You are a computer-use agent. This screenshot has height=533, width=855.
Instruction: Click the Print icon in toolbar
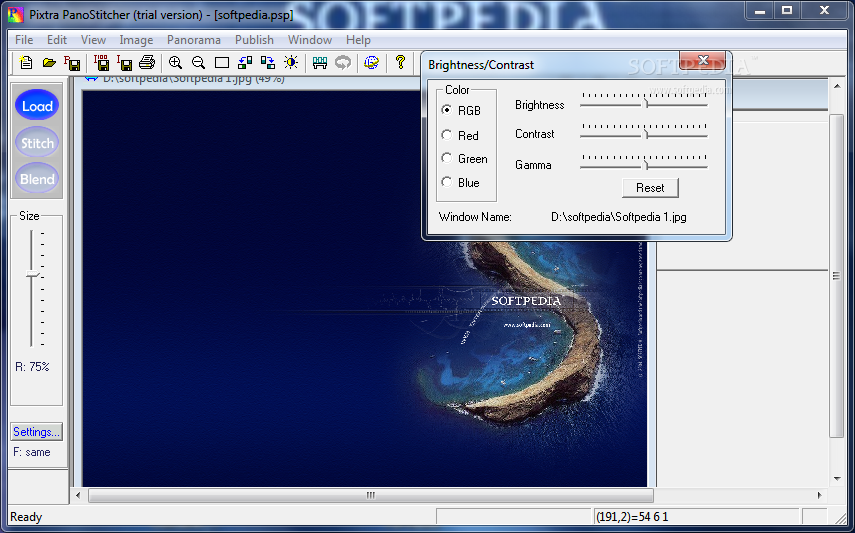(x=147, y=63)
